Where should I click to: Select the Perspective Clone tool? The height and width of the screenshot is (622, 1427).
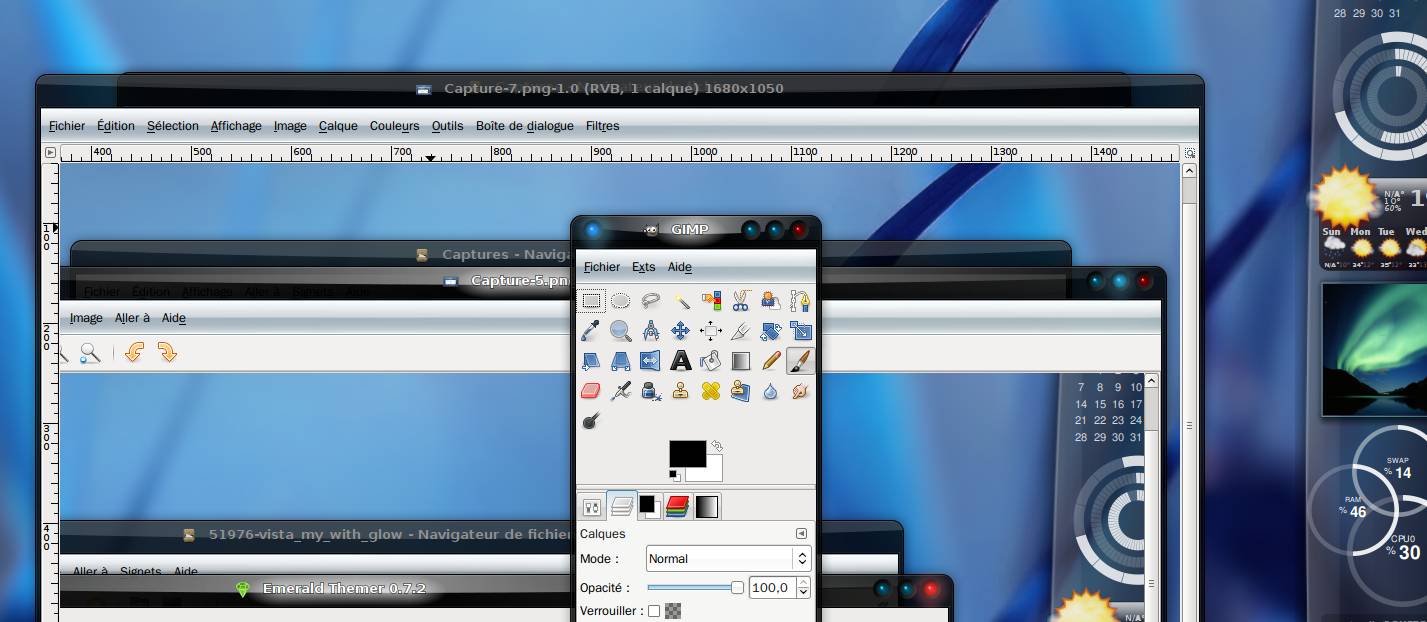741,390
